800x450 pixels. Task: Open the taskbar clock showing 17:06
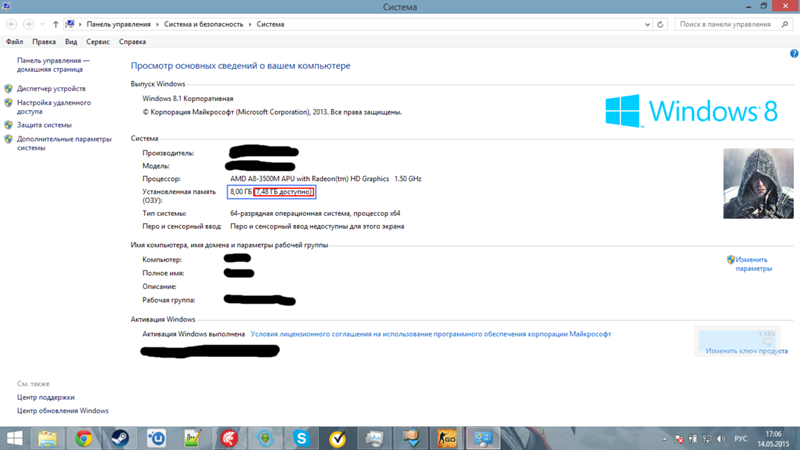[x=773, y=439]
